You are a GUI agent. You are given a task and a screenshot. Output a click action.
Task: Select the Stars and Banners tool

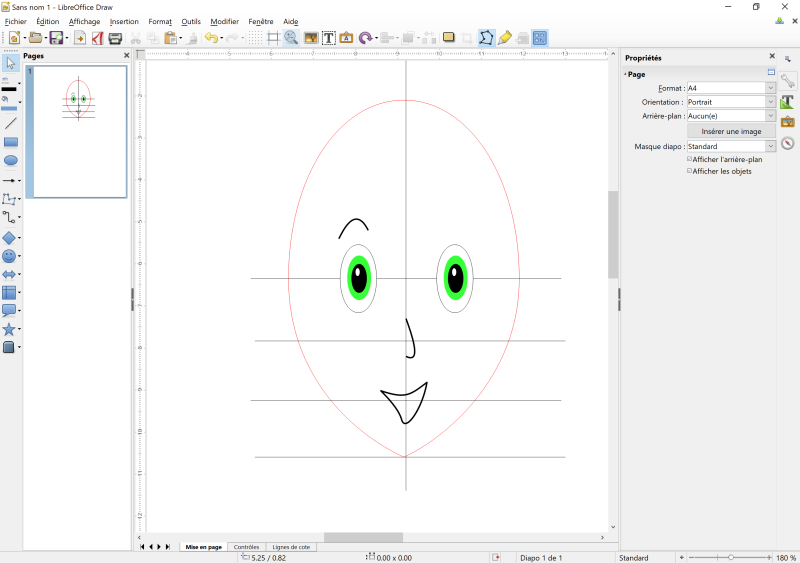(9, 329)
